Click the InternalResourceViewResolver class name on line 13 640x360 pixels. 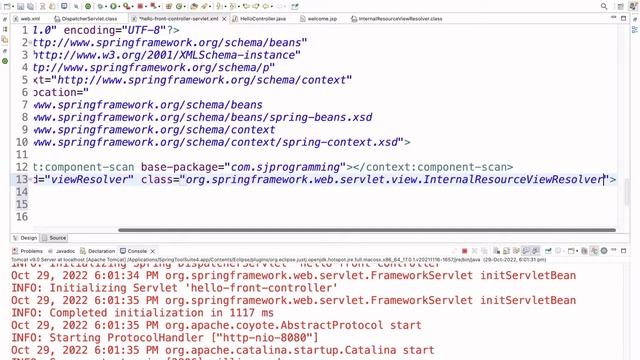(x=513, y=180)
